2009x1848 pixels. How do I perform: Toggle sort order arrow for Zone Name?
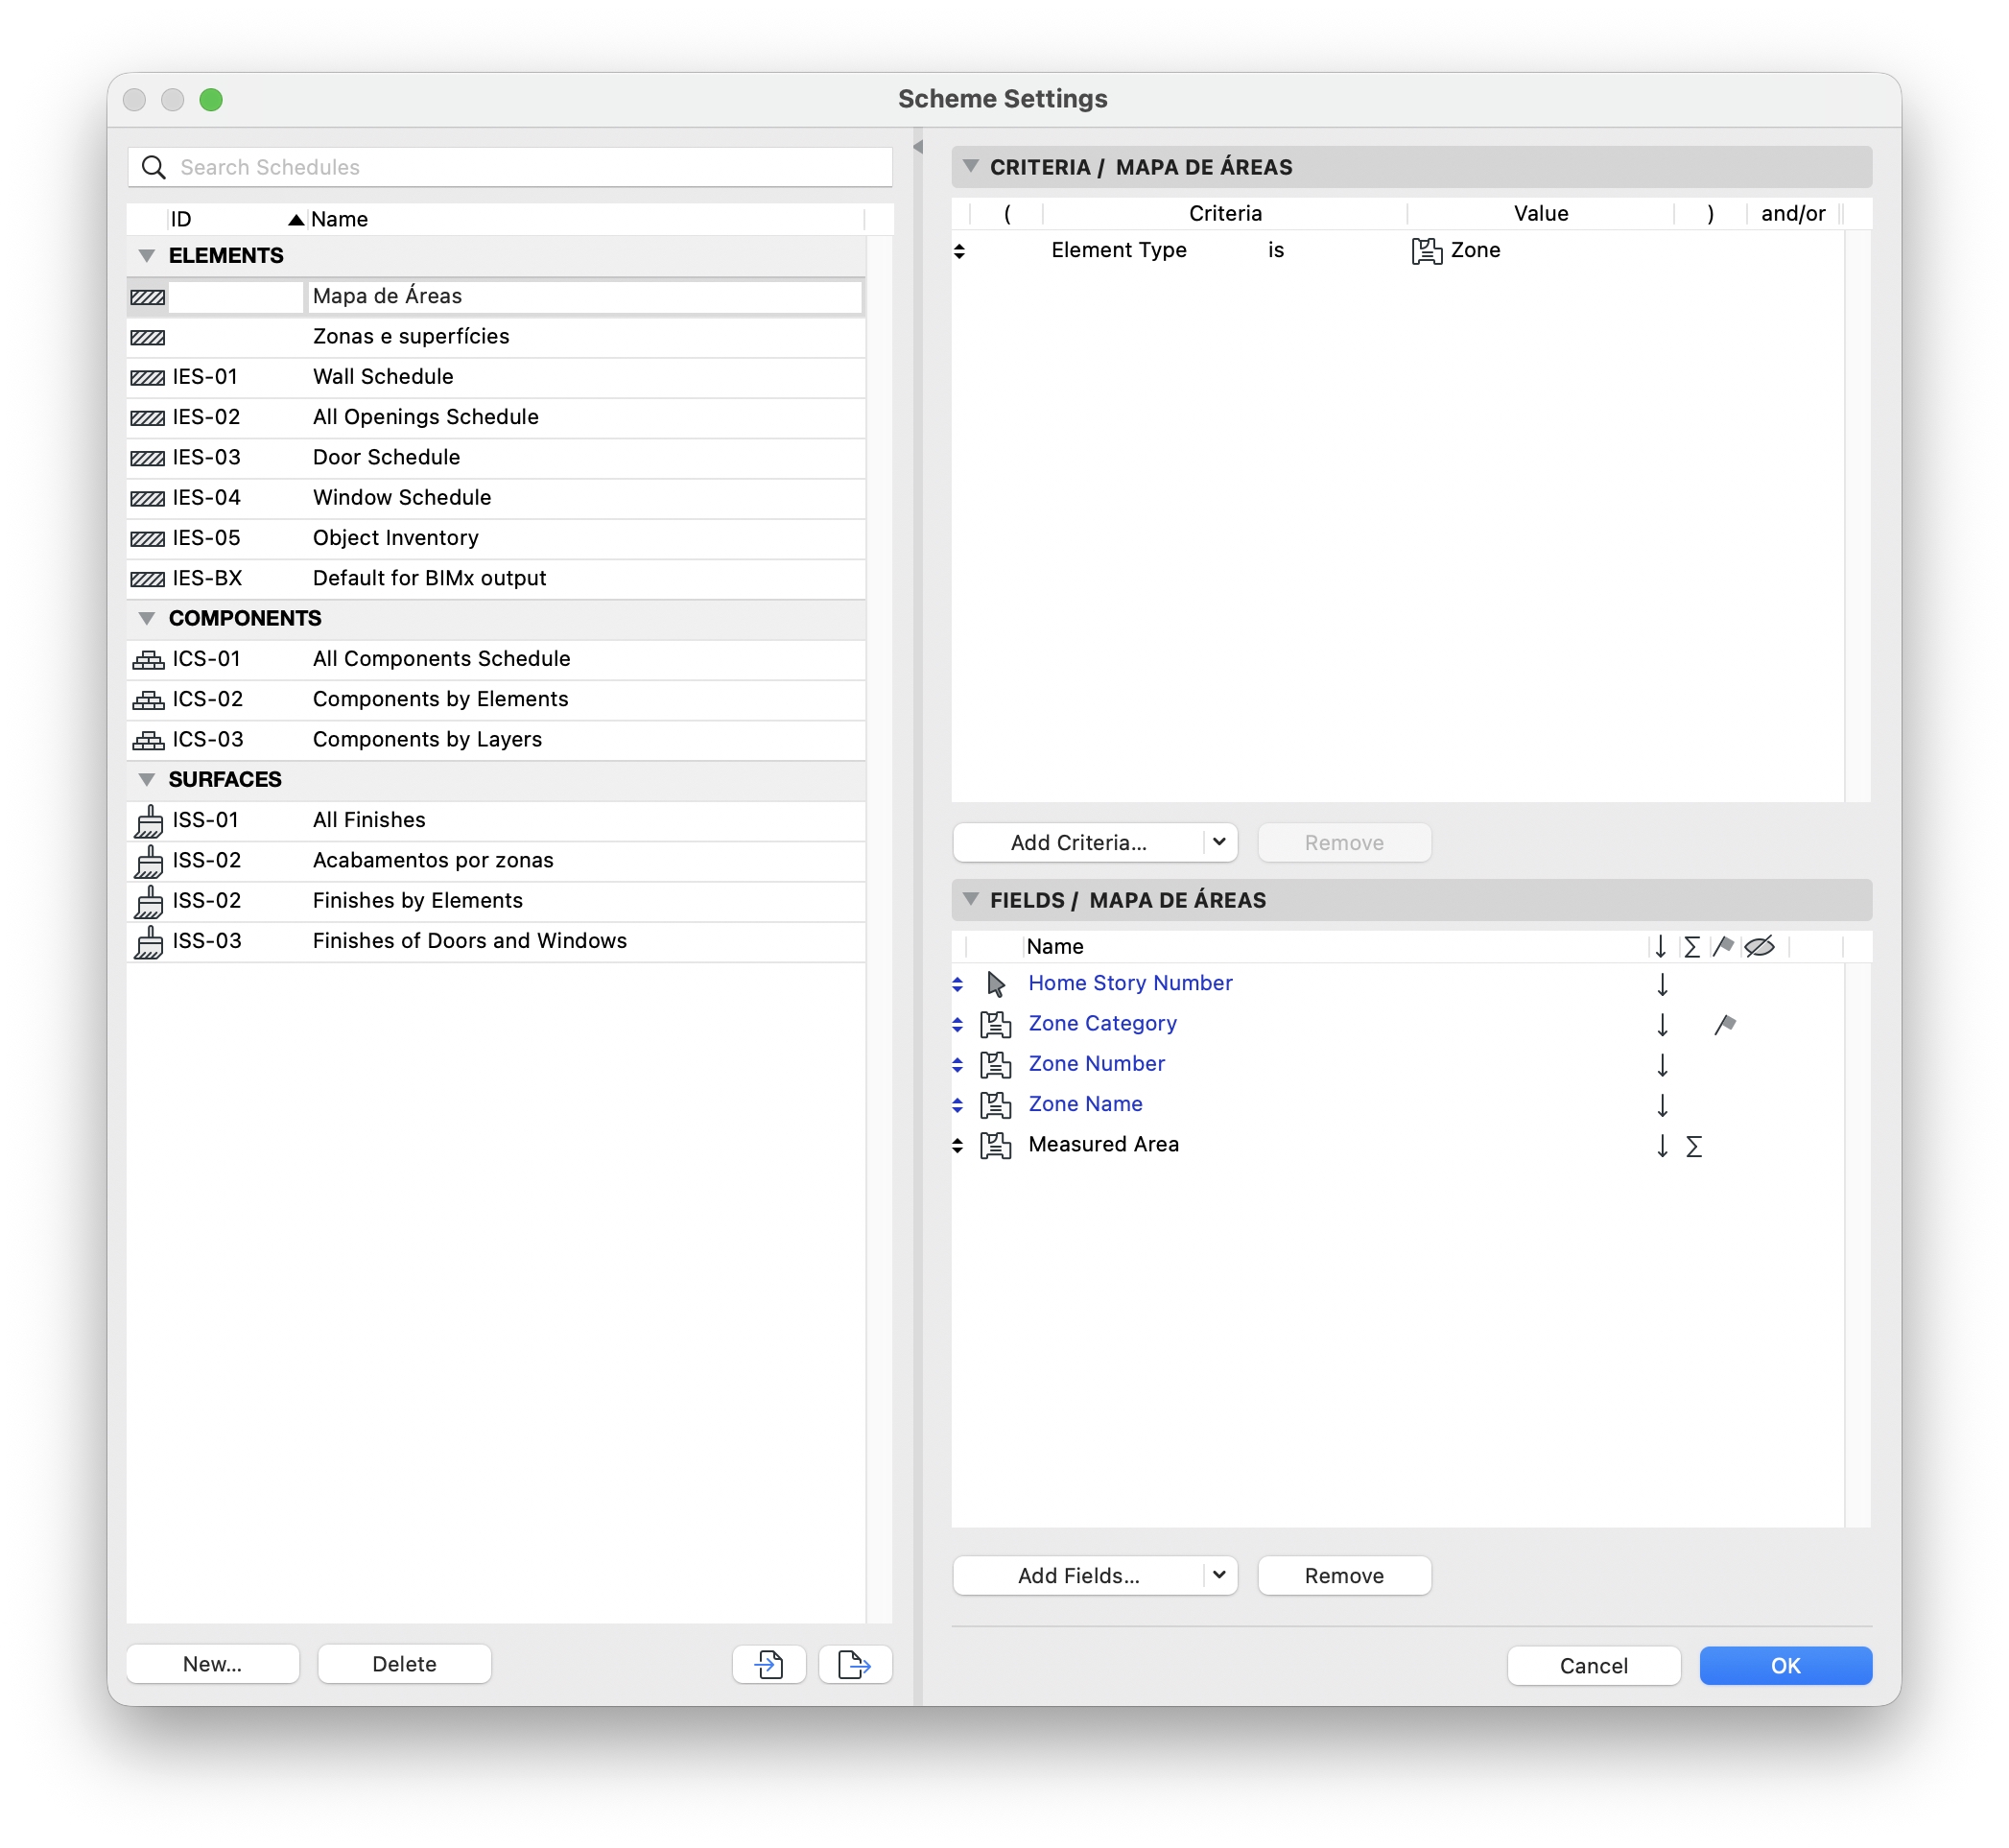pos(1662,1105)
